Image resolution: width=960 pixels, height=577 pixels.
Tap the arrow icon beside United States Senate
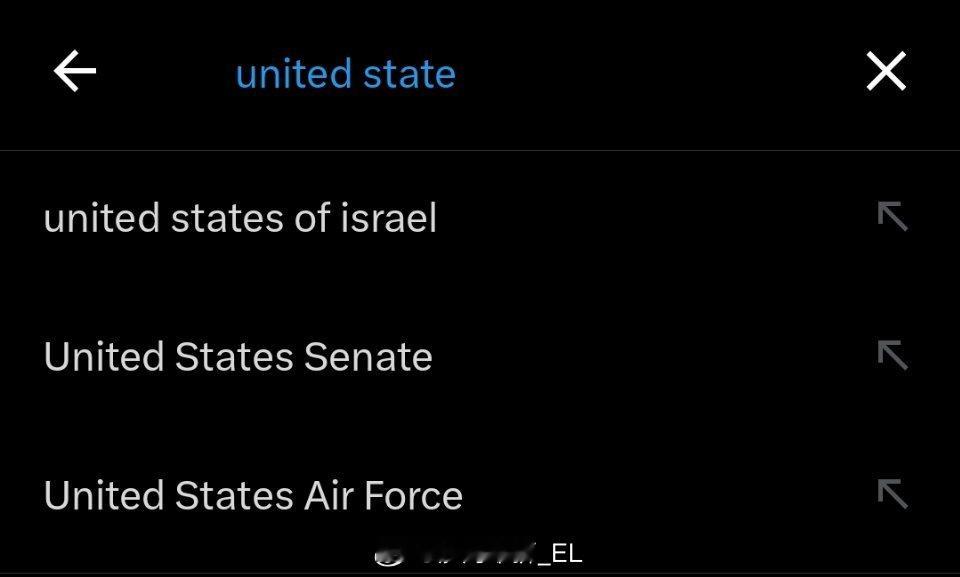click(892, 355)
